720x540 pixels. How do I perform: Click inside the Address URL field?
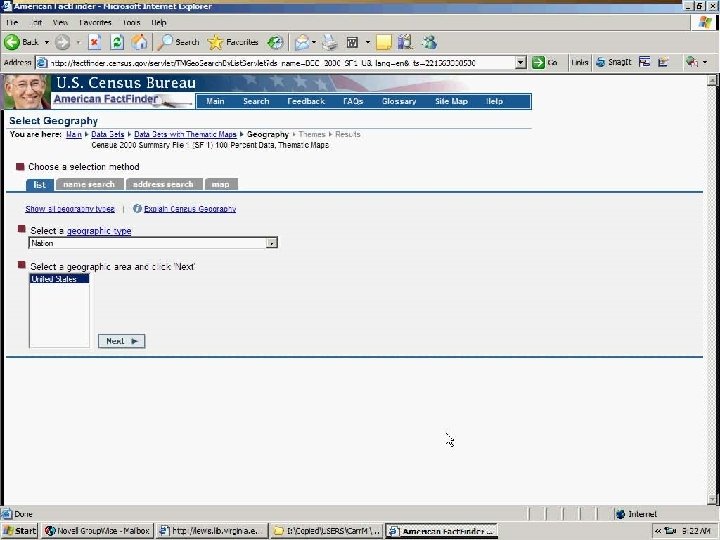pos(281,63)
